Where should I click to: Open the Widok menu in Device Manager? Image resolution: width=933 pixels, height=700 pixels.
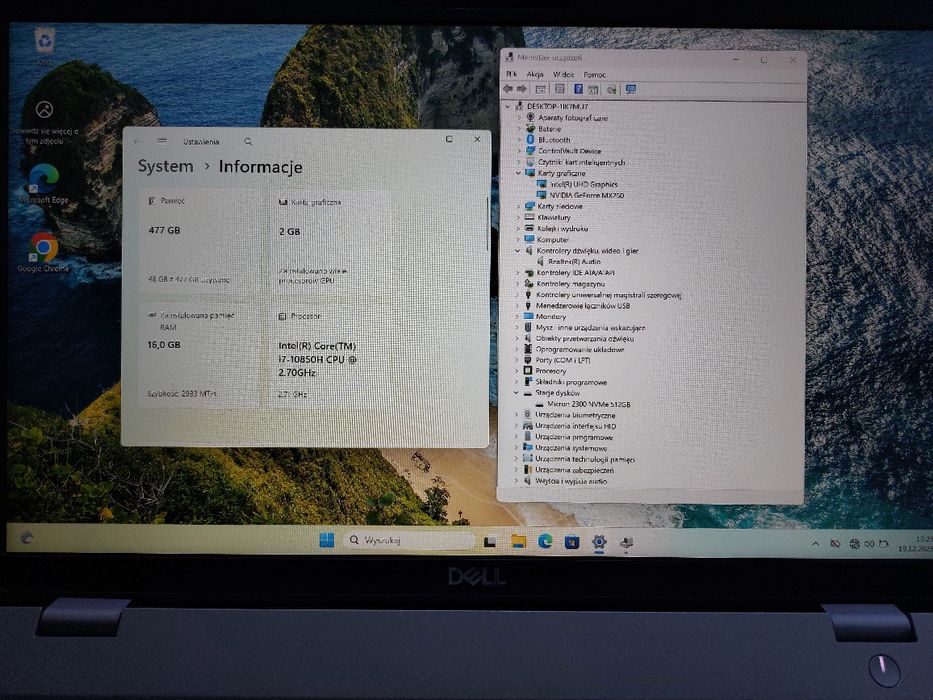[x=563, y=74]
